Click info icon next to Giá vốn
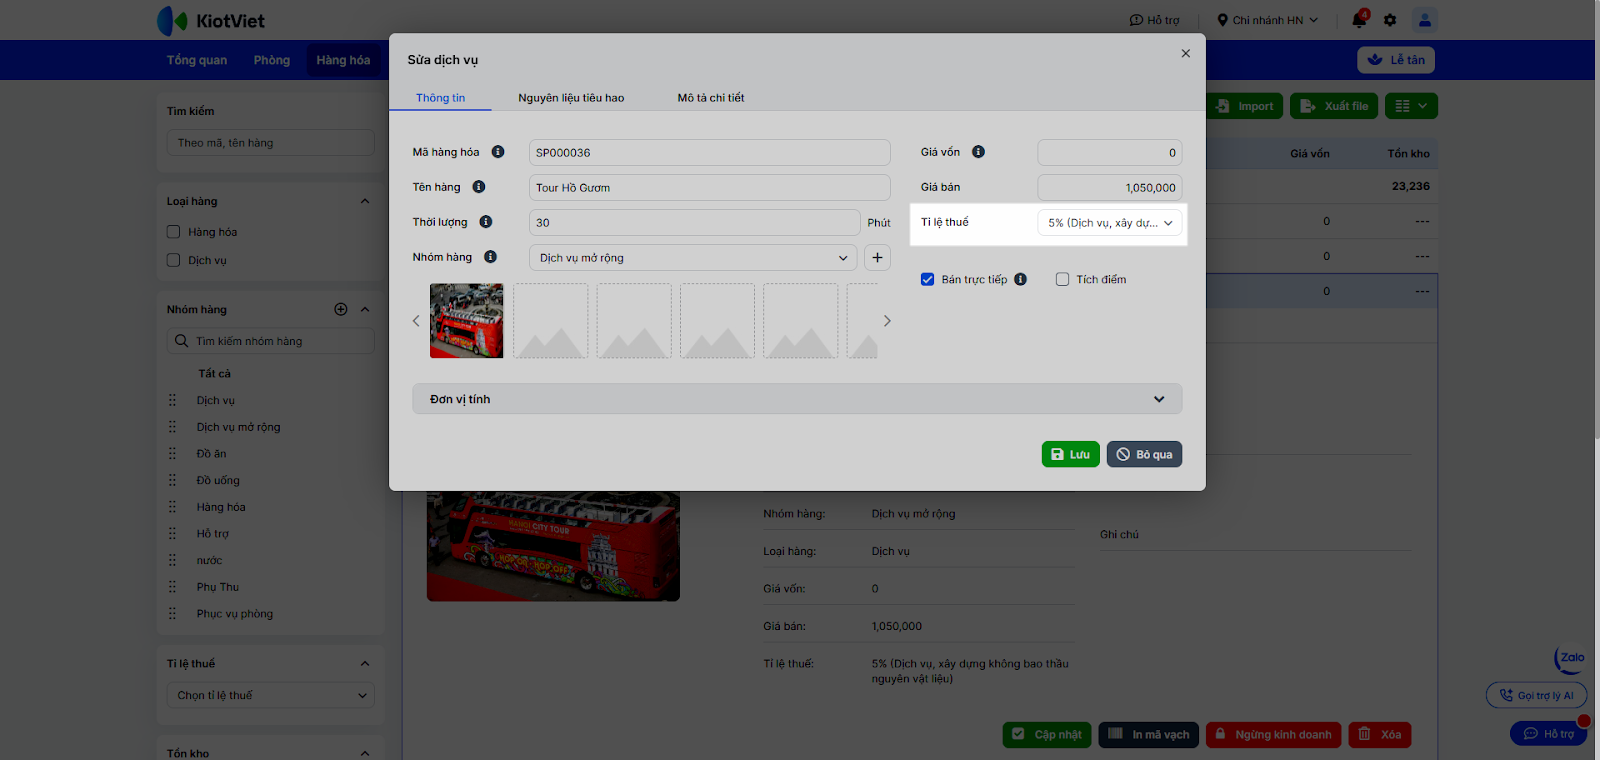 [x=978, y=152]
